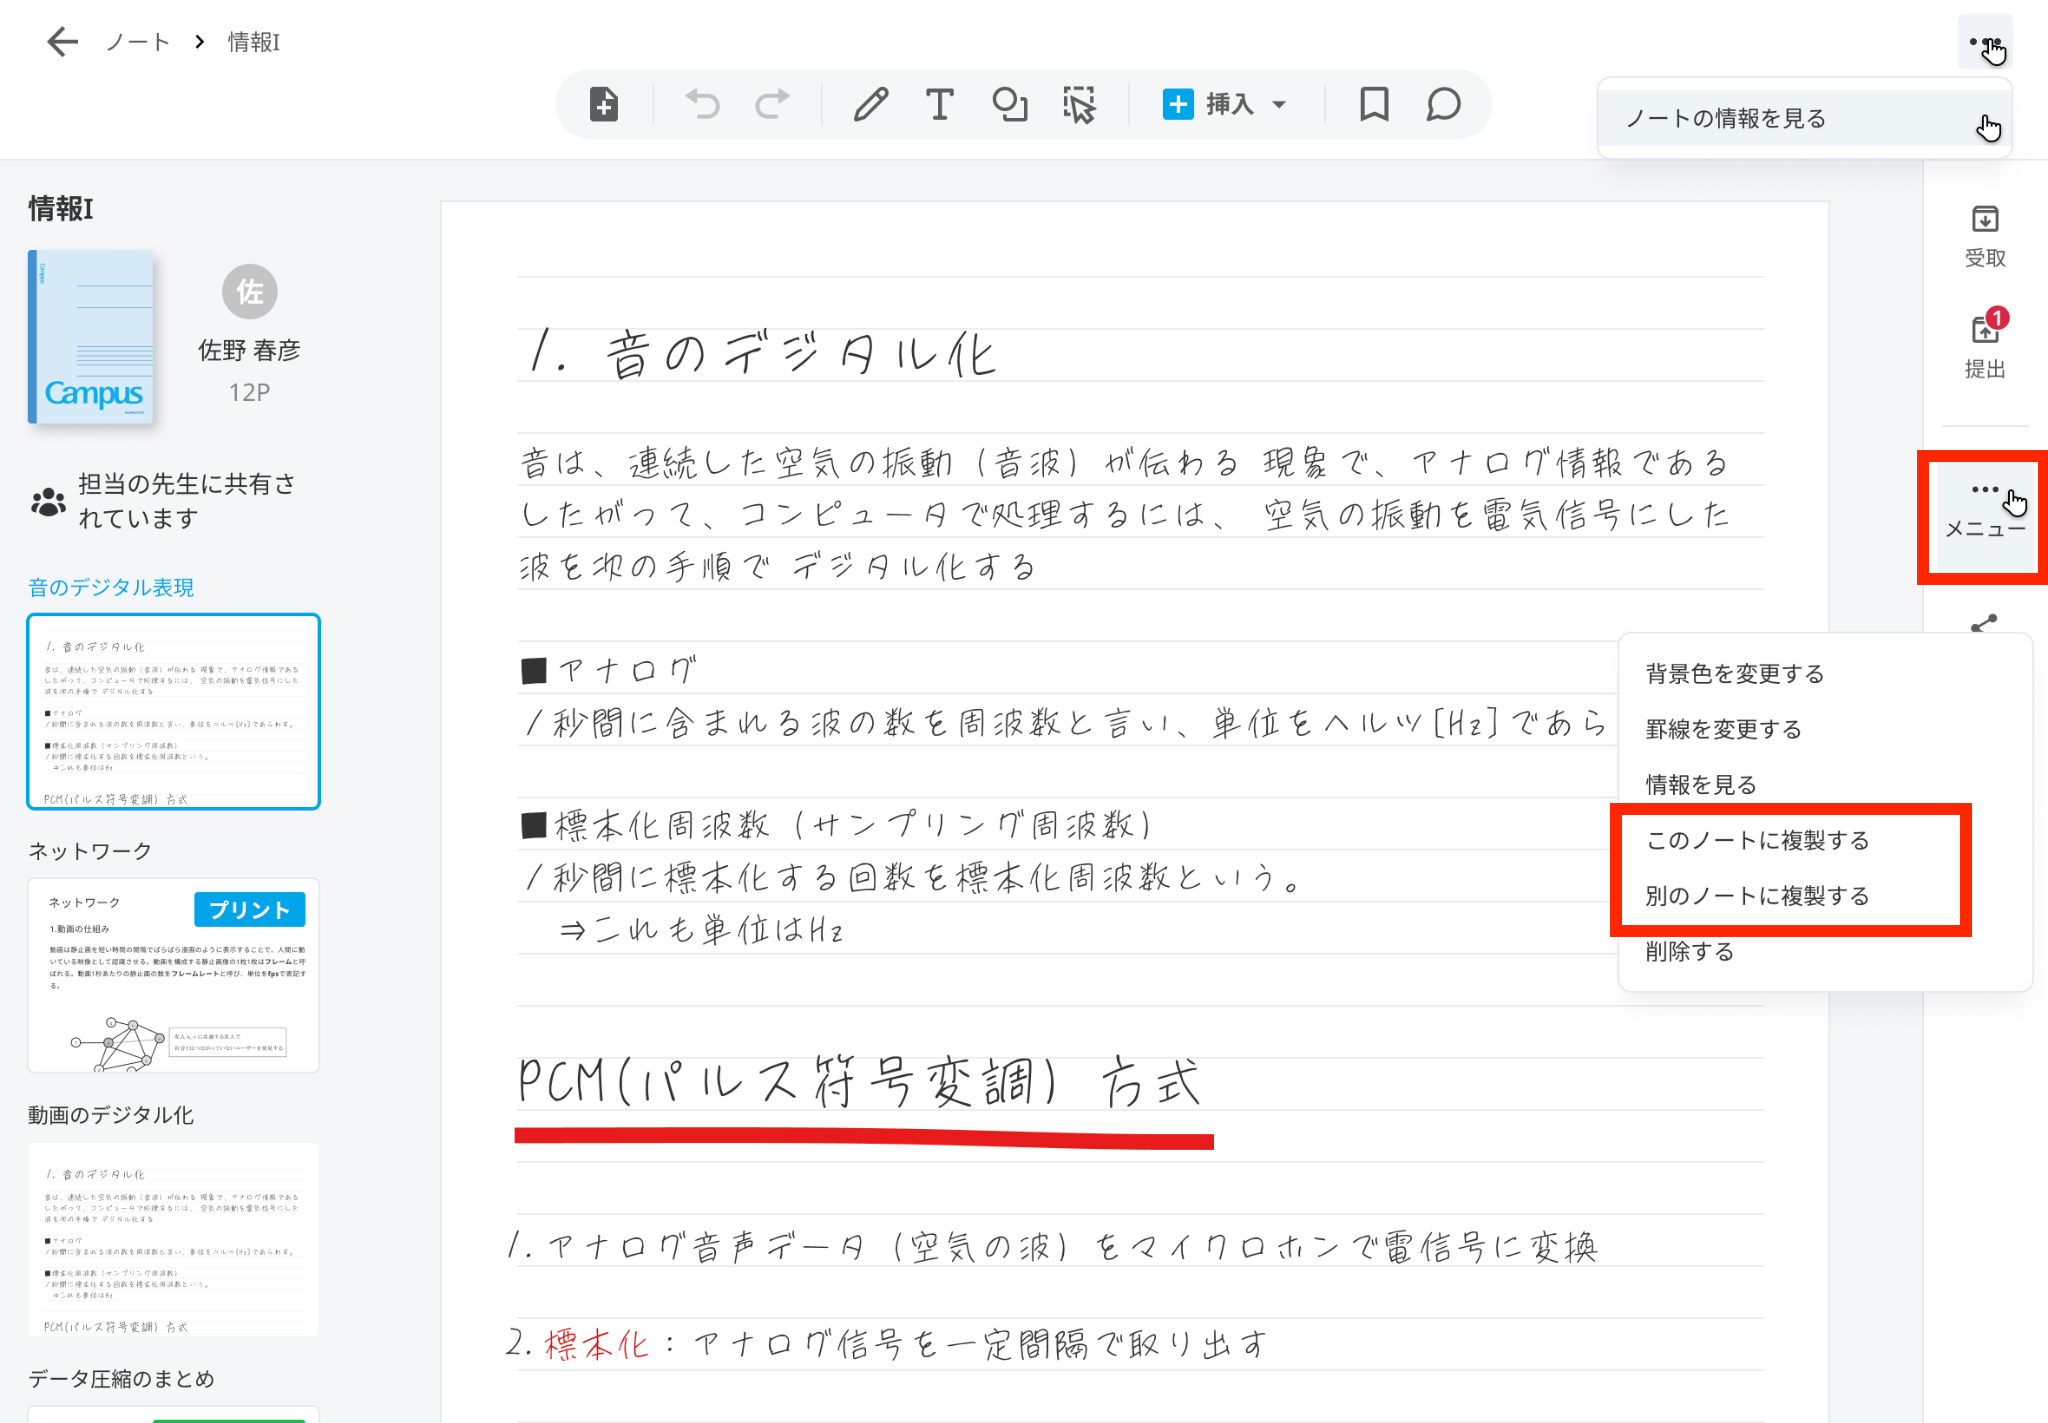Click 音のデジタル表現 page title
The image size is (2048, 1423).
111,587
